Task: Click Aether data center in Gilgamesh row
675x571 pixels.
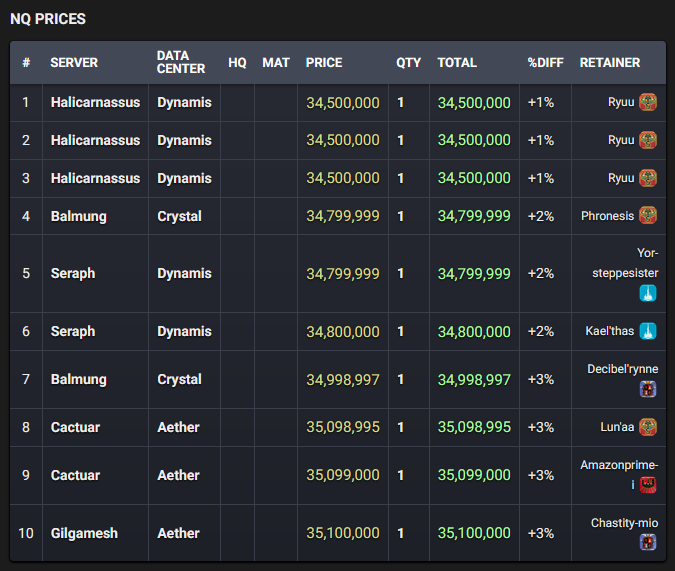Action: (178, 533)
